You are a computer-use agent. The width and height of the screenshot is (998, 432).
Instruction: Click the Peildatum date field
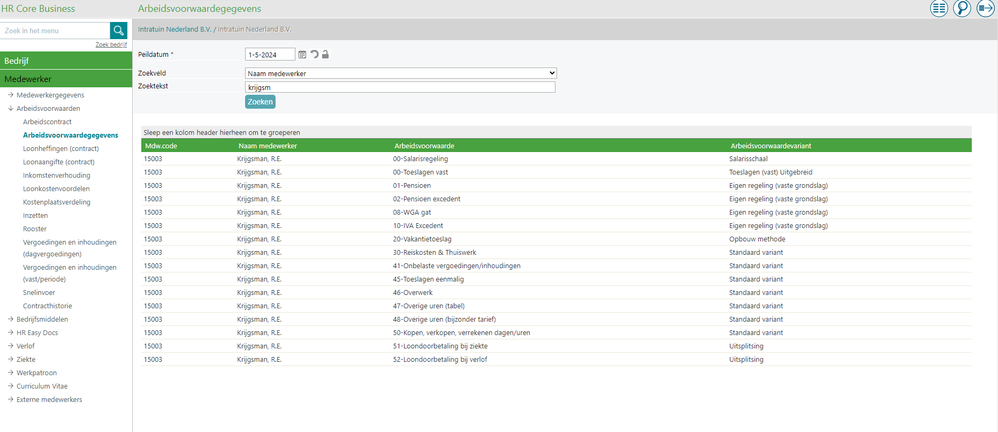tap(270, 55)
